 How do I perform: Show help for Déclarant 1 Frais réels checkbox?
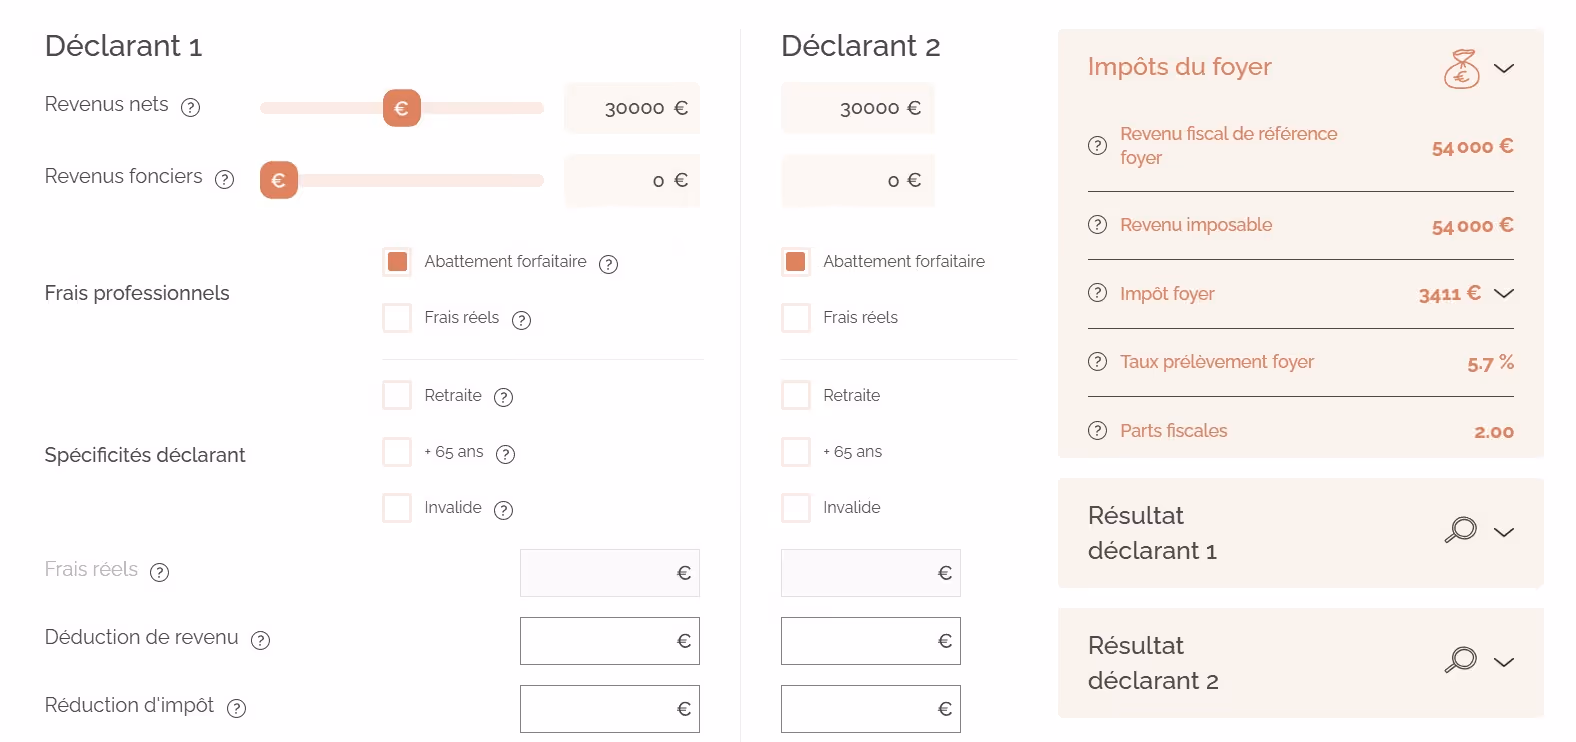[x=521, y=320]
